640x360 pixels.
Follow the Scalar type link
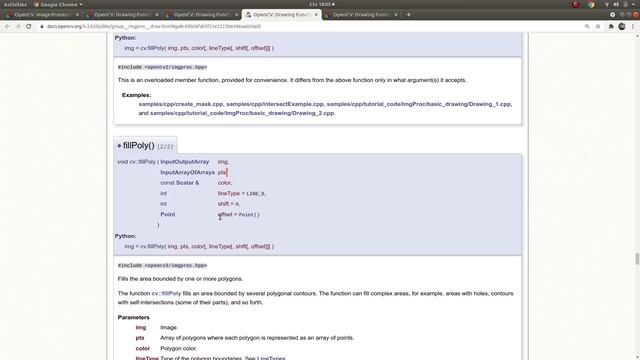coord(184,183)
